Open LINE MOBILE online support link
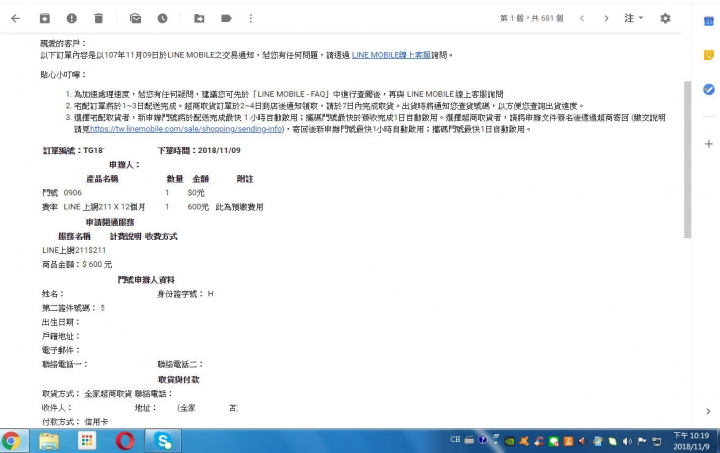 391,55
